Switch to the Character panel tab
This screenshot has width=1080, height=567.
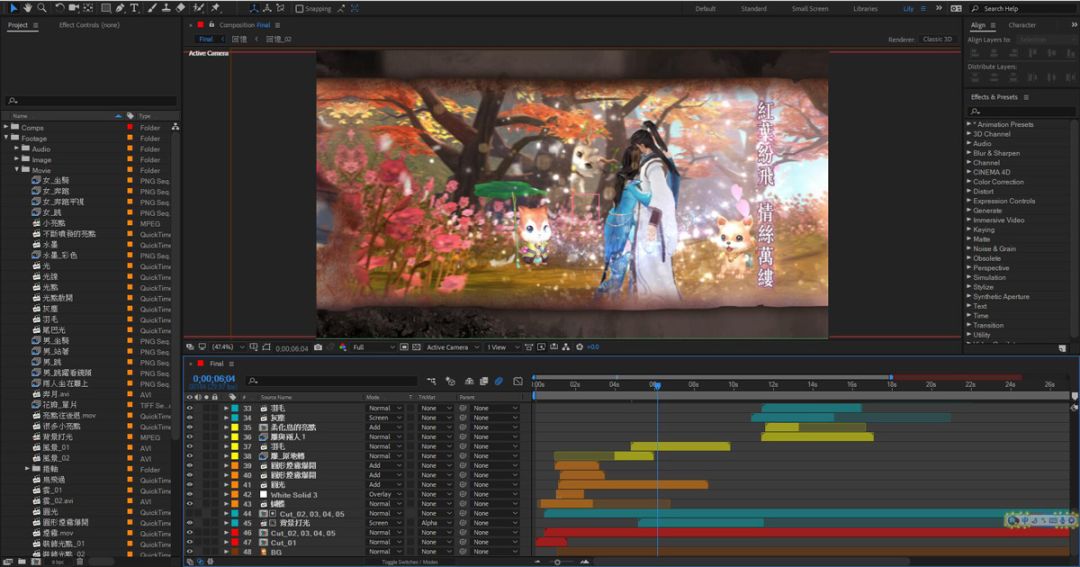pos(1022,25)
